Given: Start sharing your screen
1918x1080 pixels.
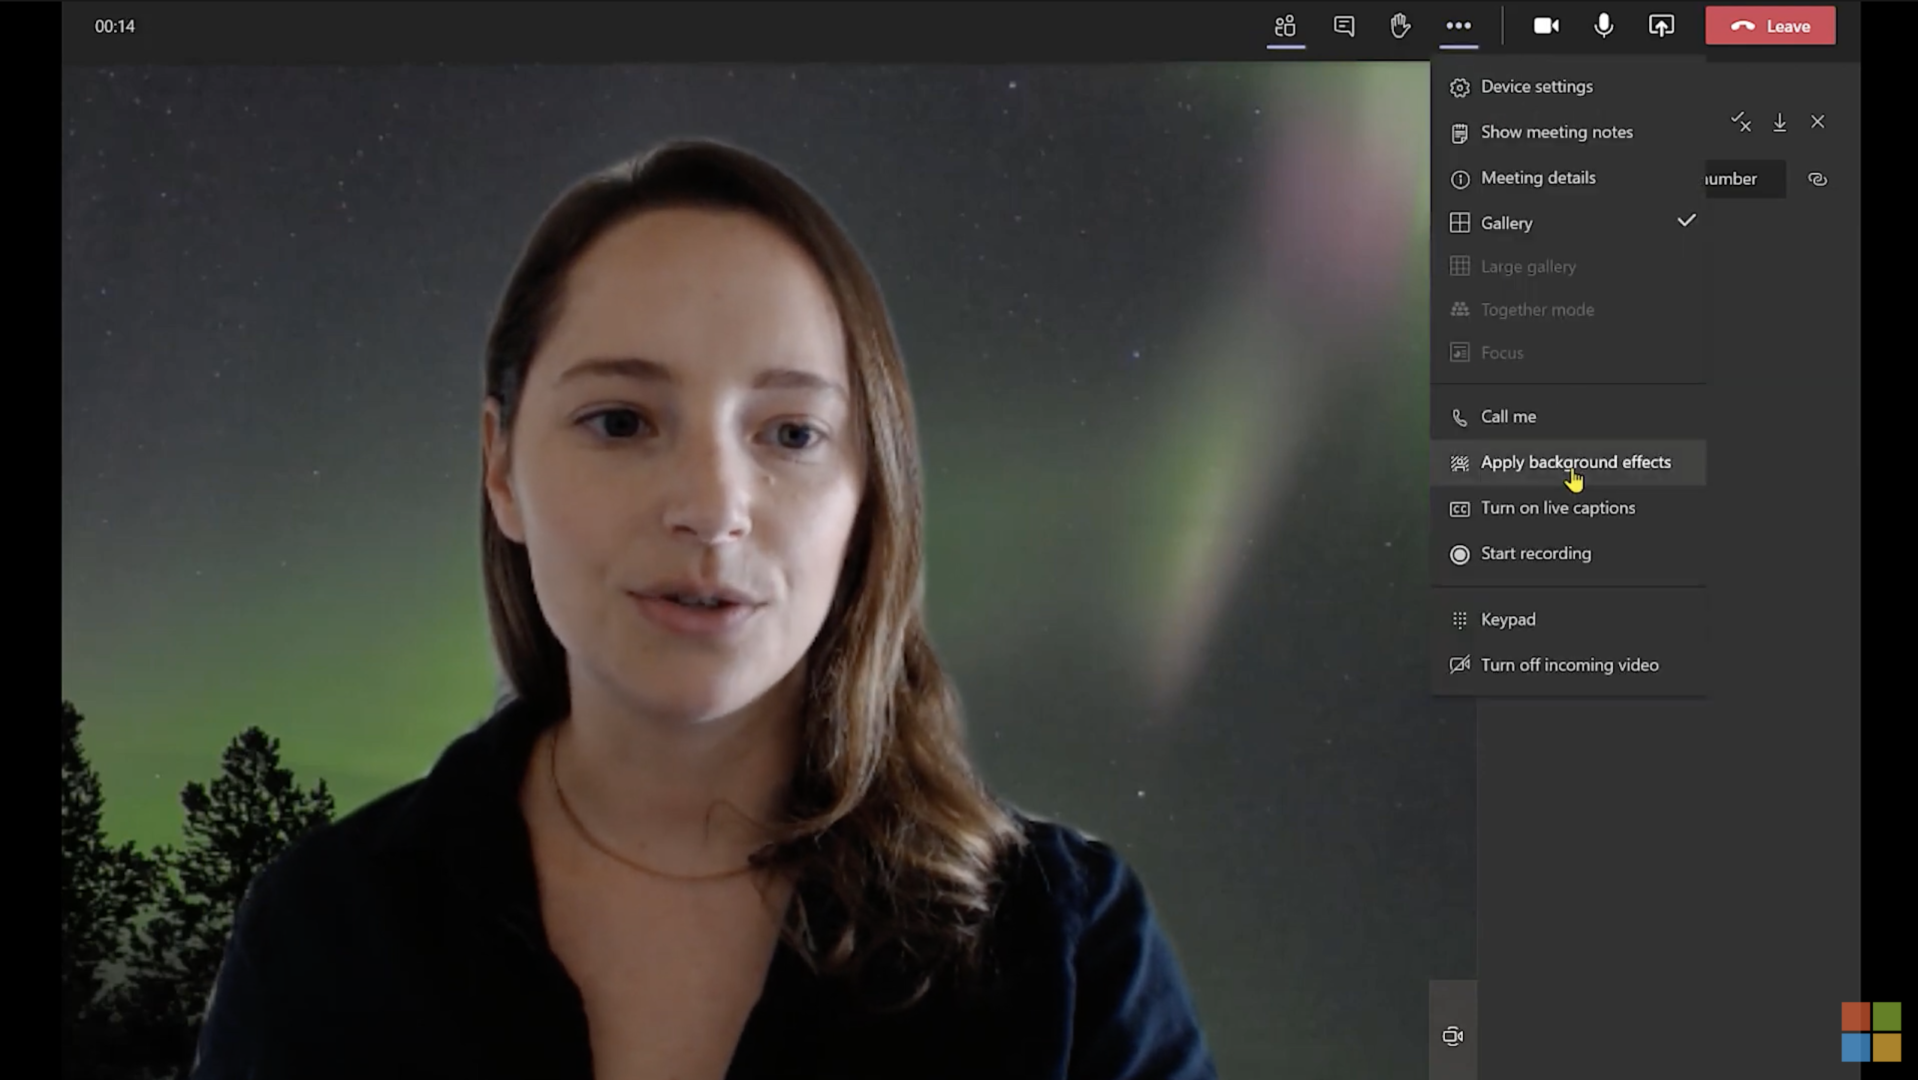Looking at the screenshot, I should click(1661, 25).
